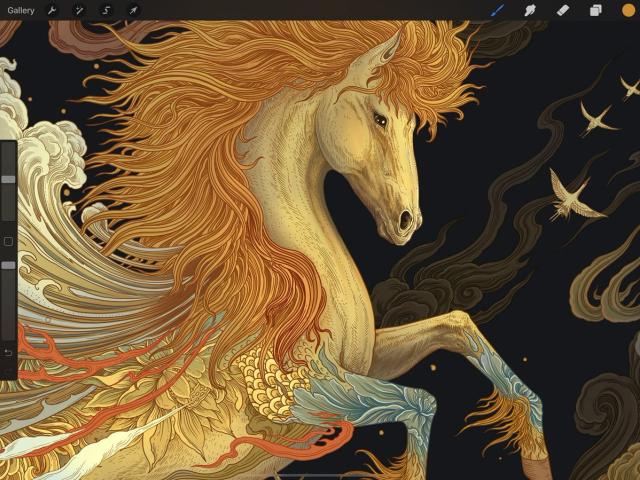
Task: Adjust the brush opacity slider handle
Action: (8, 265)
